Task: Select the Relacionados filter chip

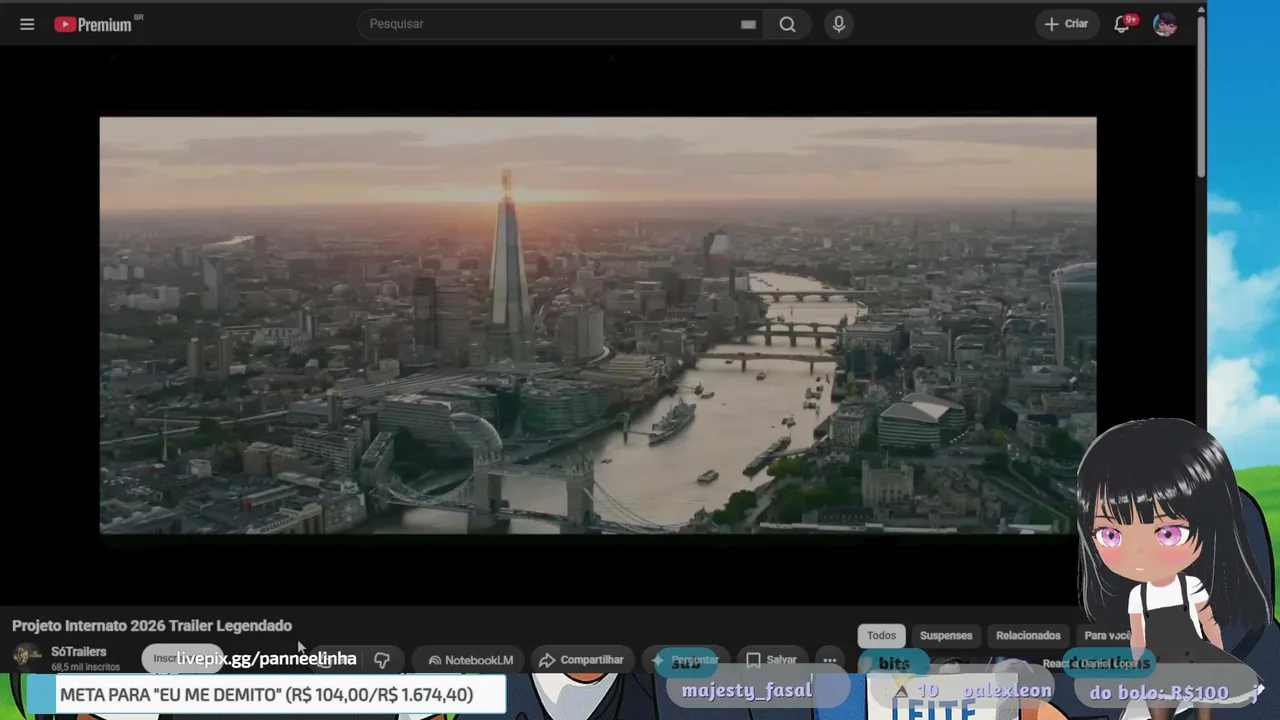Action: tap(1028, 636)
